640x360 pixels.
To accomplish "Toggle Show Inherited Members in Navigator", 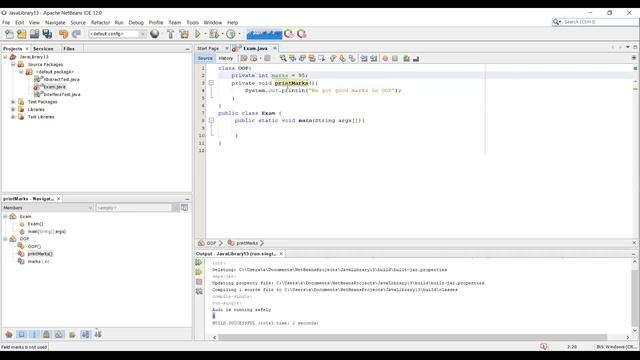I will [x=9, y=334].
